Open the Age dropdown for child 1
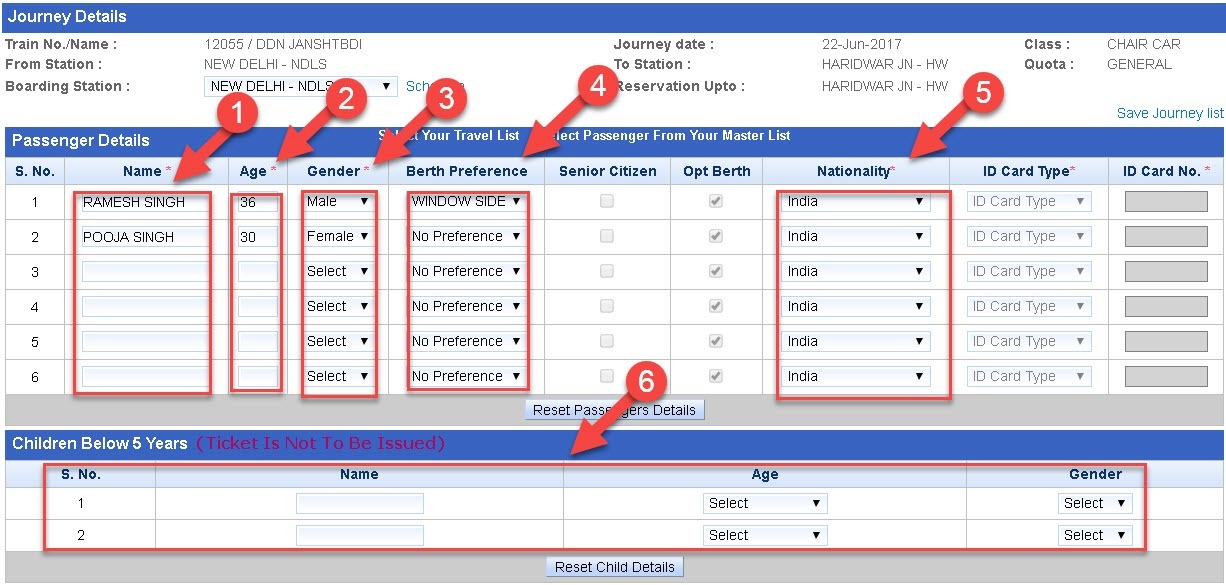 pos(765,503)
